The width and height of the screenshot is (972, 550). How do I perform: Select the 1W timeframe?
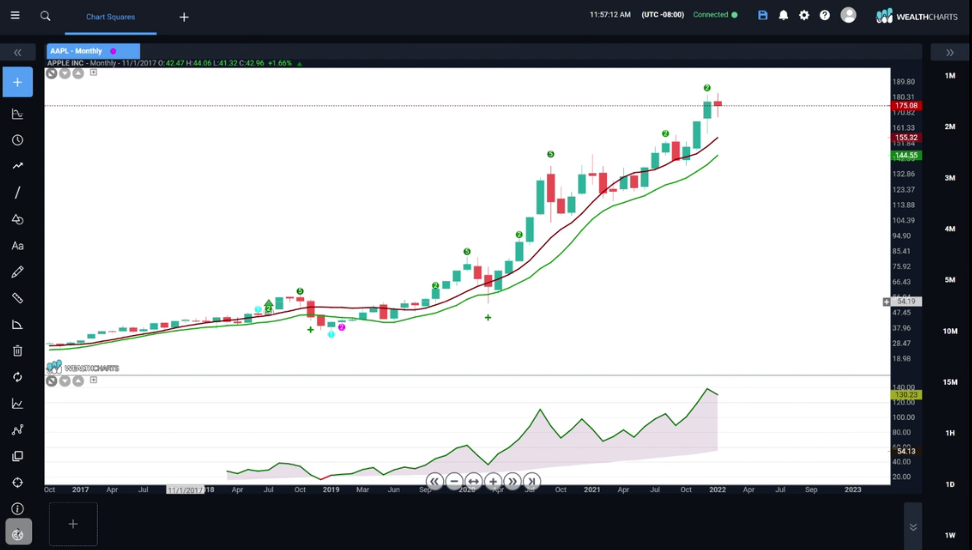click(950, 535)
